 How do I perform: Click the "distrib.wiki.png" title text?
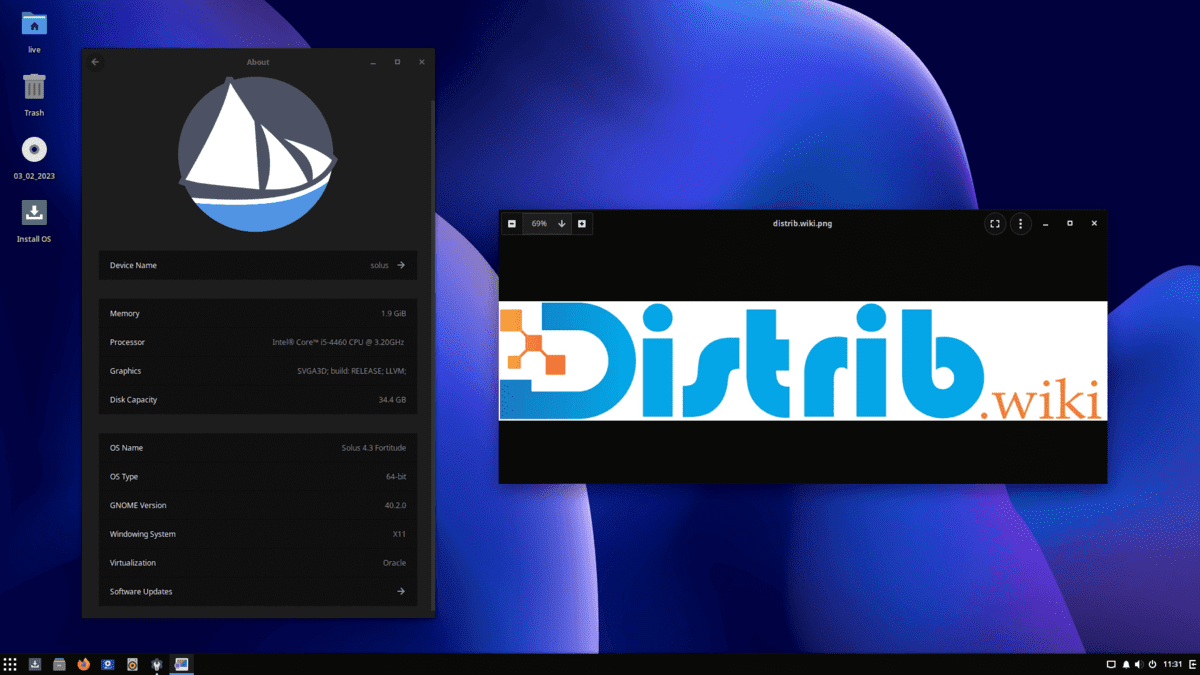coord(802,224)
